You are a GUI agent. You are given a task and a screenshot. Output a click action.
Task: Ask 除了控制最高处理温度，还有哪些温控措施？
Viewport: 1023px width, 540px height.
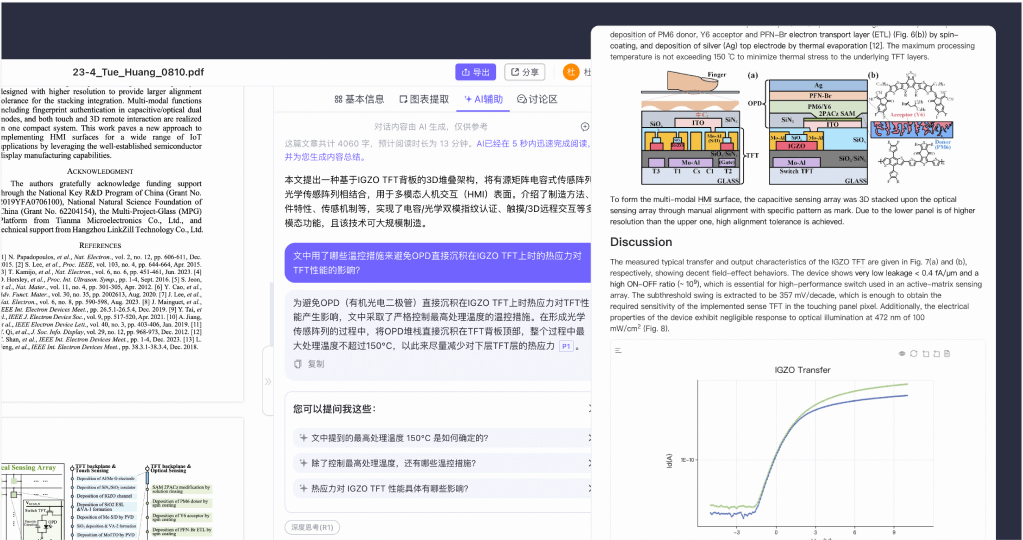(443, 463)
